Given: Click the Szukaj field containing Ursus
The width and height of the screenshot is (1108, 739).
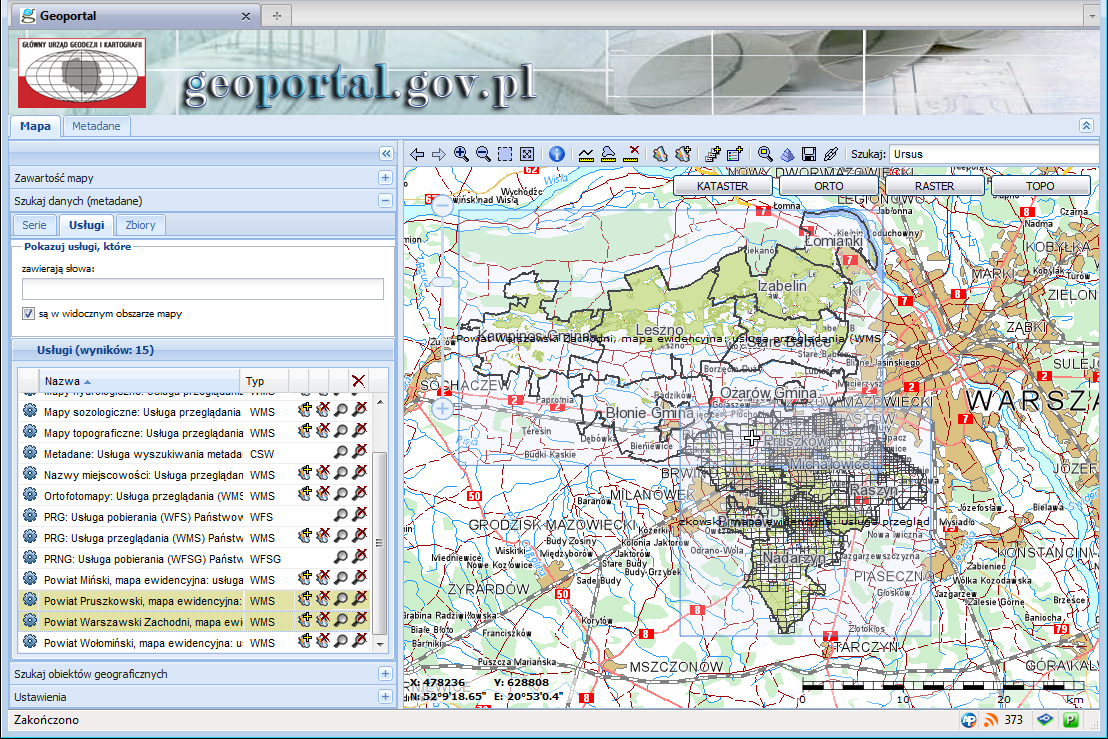Looking at the screenshot, I should coord(992,154).
